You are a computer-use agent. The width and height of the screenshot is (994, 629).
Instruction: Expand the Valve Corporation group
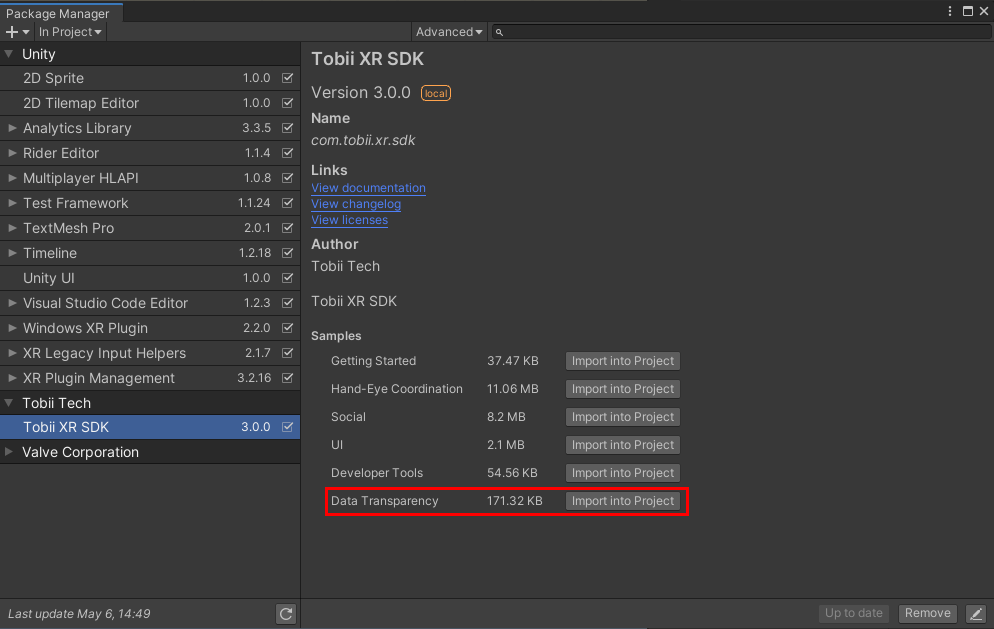9,452
